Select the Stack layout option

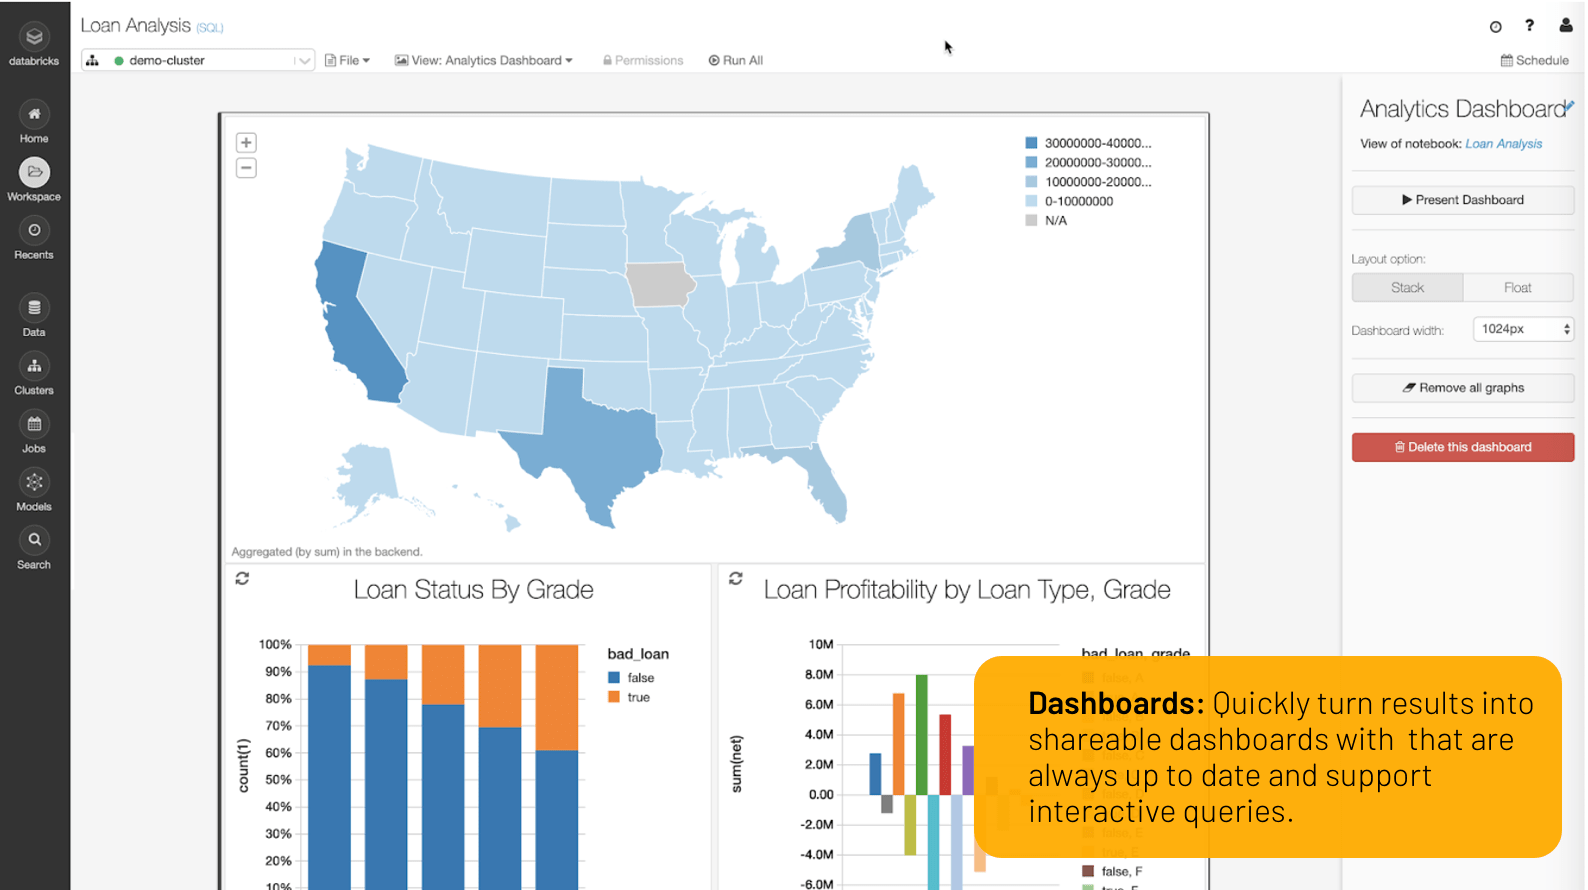pos(1407,288)
